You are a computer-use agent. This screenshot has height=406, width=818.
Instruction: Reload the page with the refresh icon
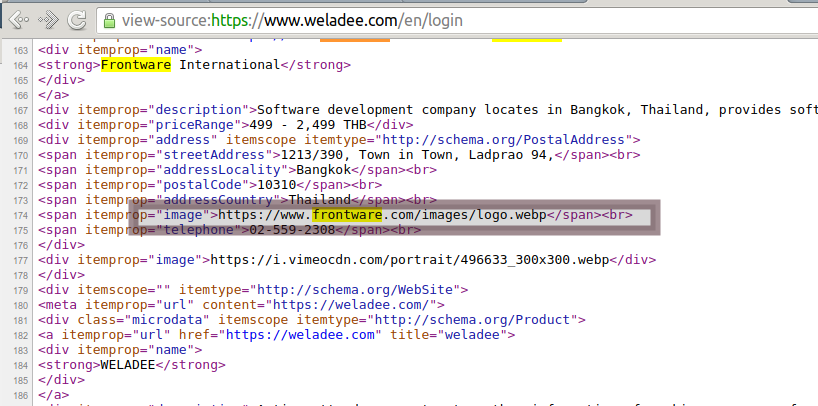[77, 20]
